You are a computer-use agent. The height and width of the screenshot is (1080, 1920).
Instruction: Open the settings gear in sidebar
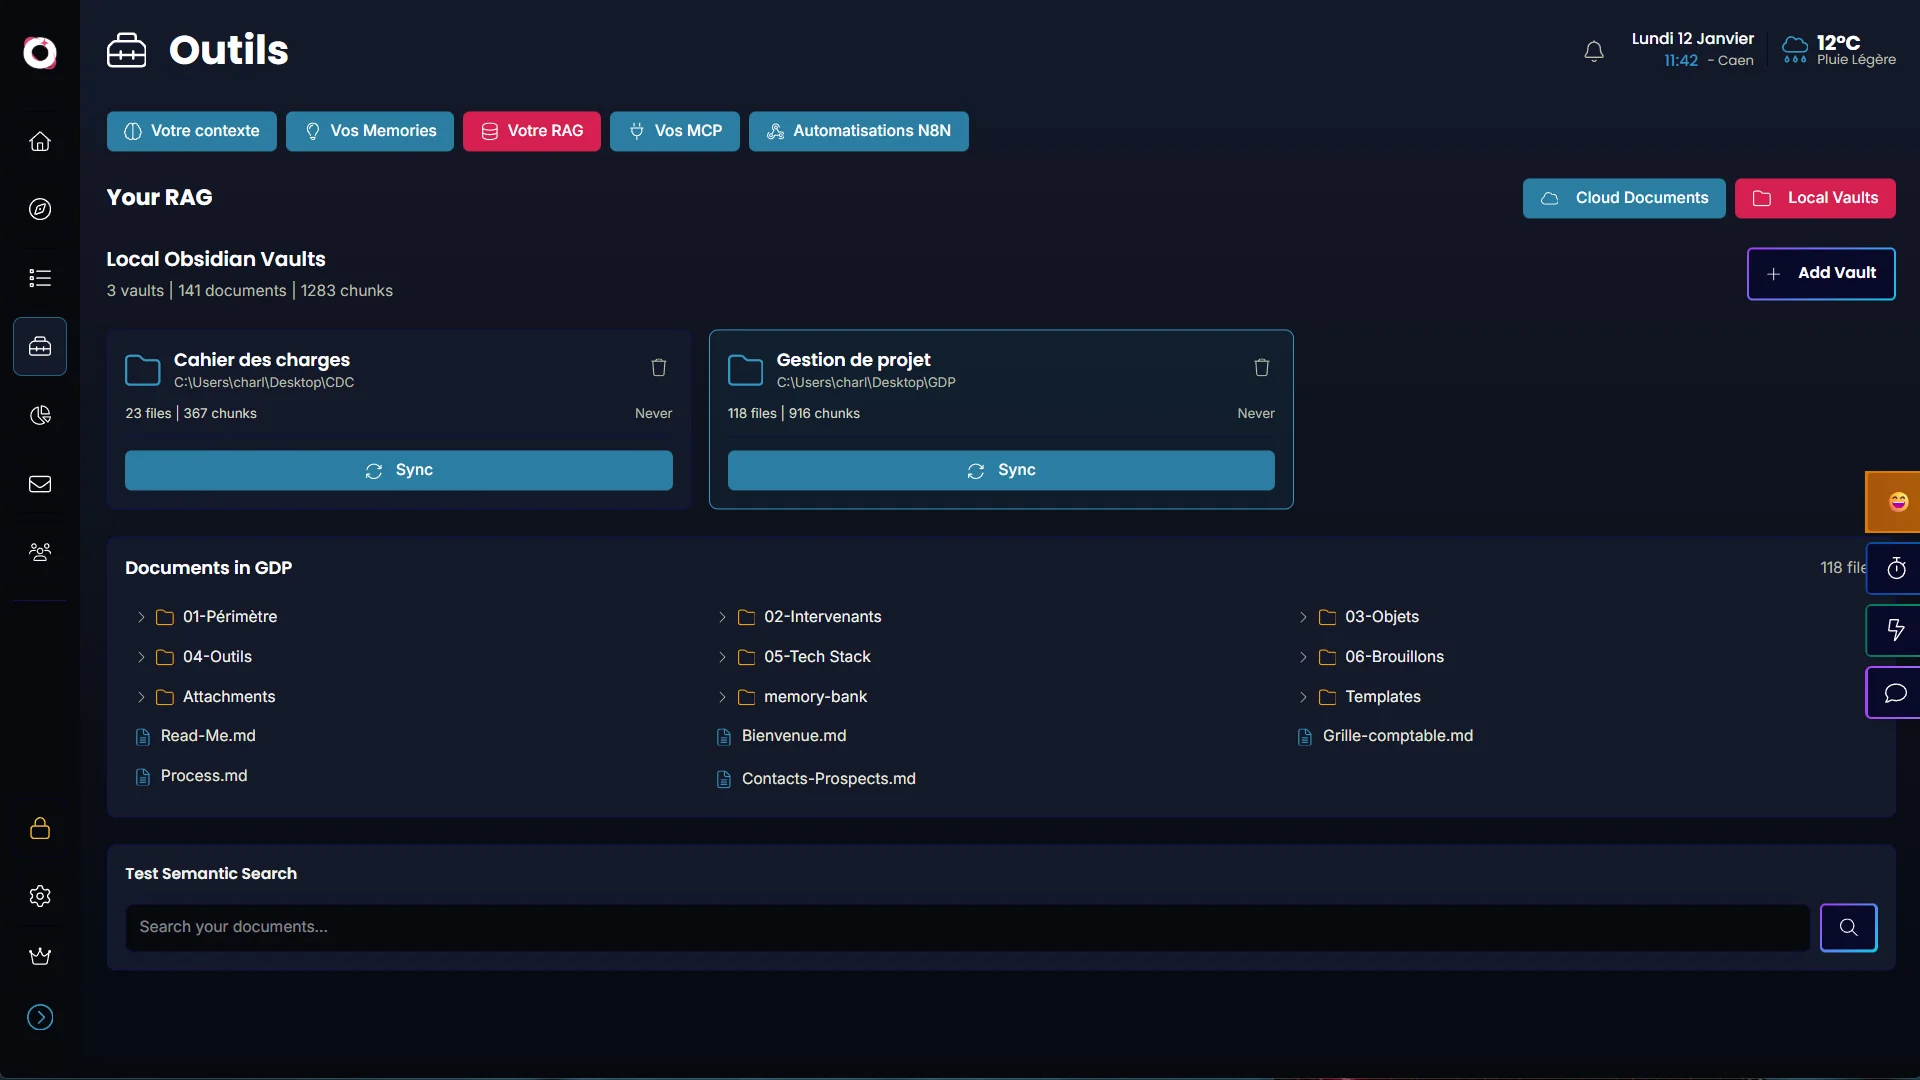pos(40,896)
